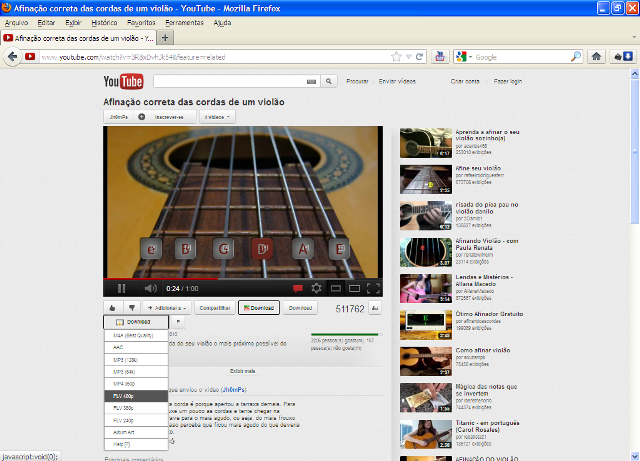Open the address bar history dropdown arrow
The image size is (640, 461).
(408, 57)
